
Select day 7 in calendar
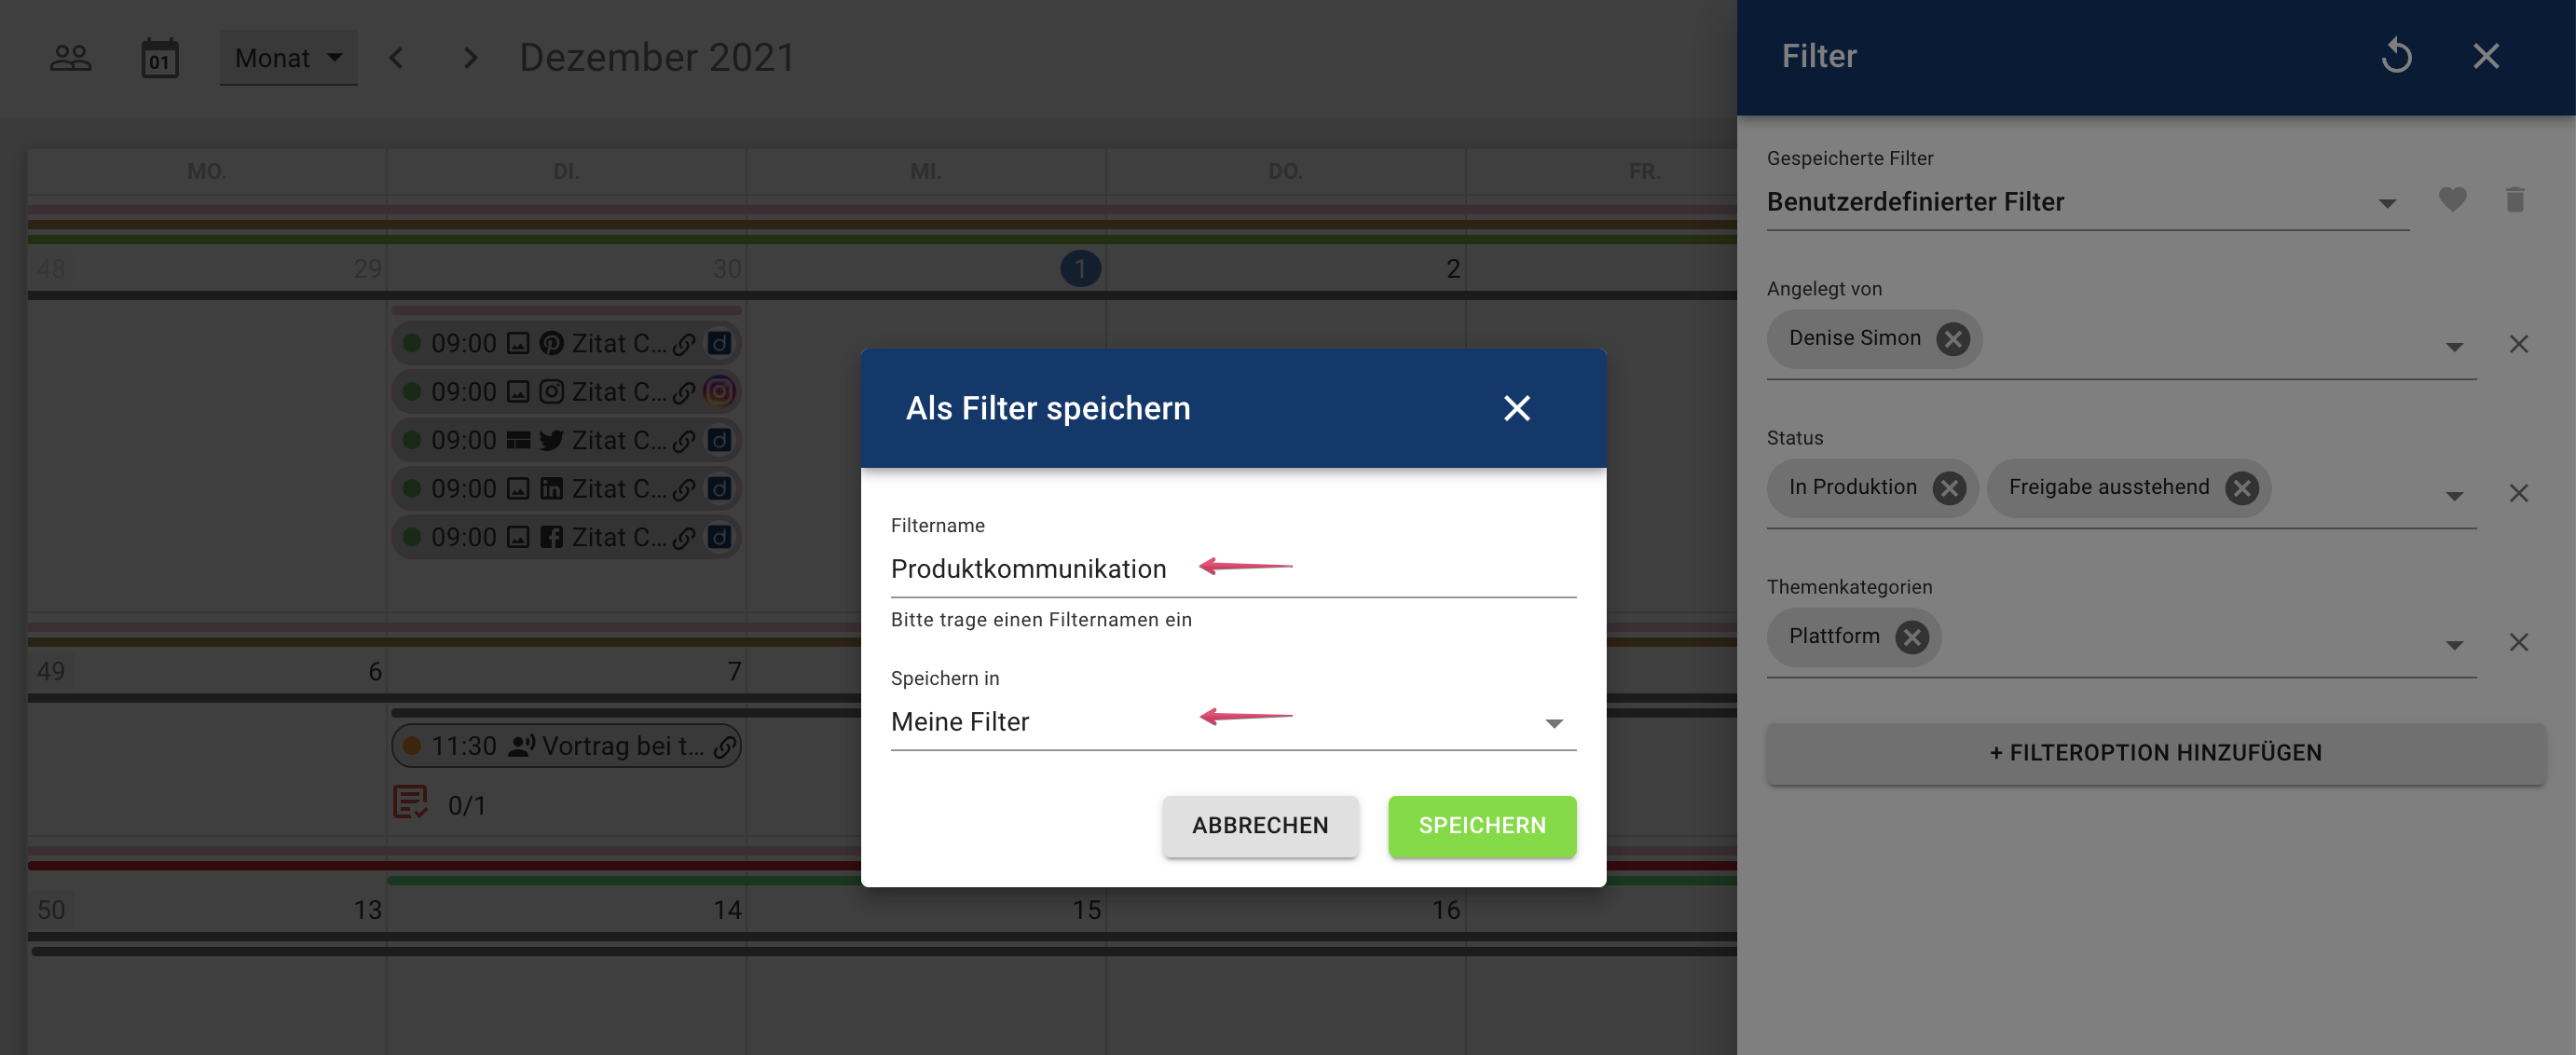[734, 671]
